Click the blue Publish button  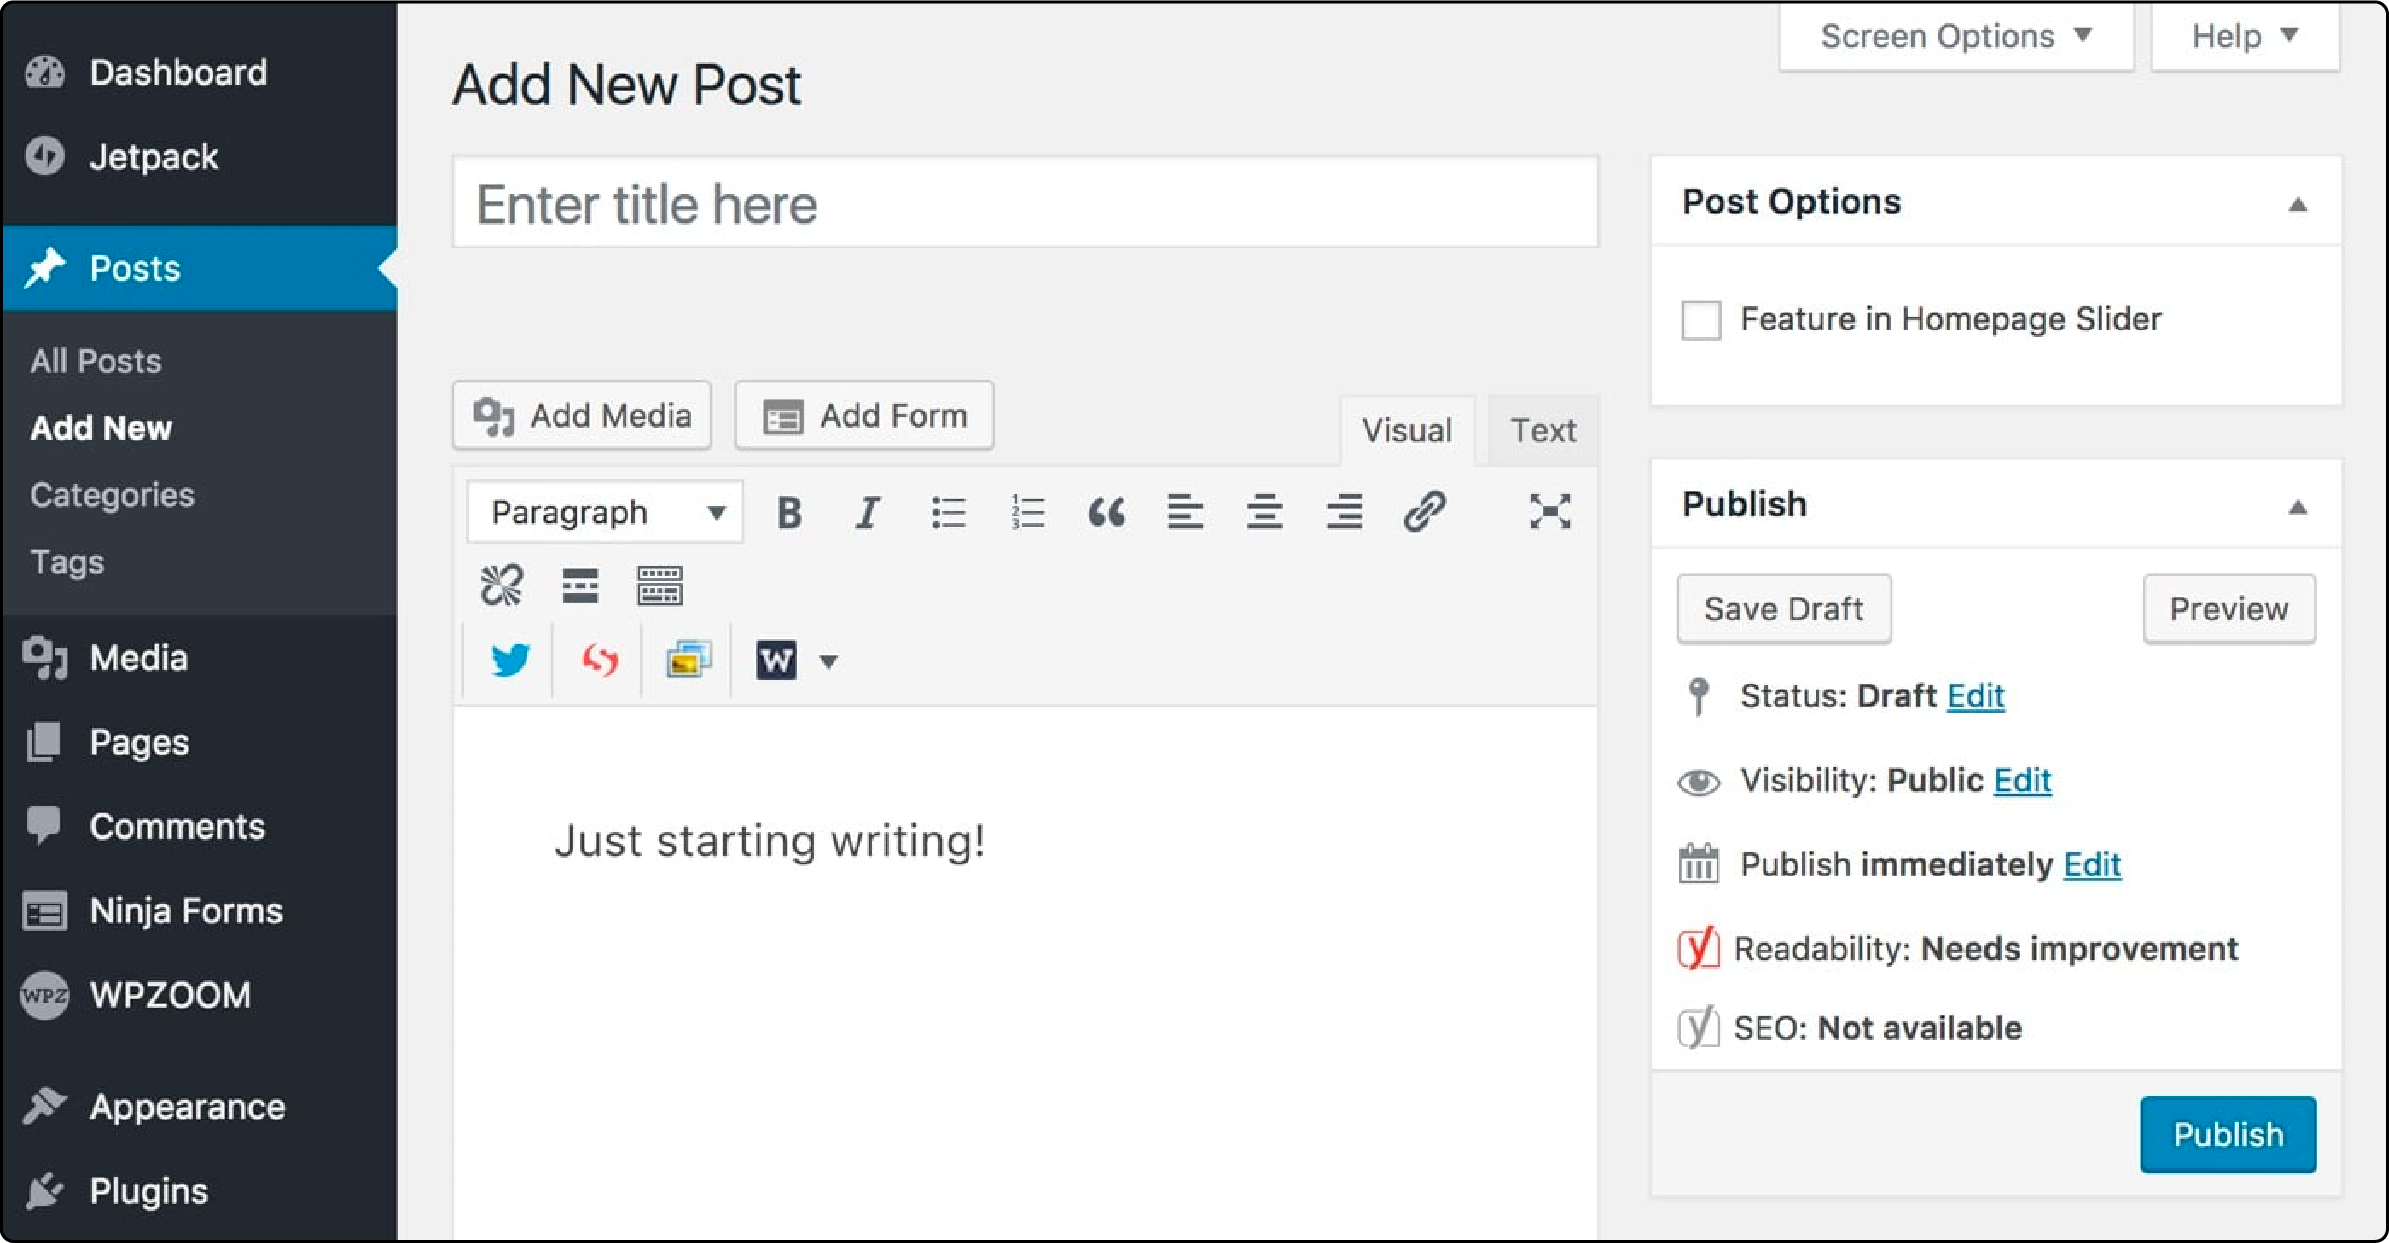[x=2228, y=1135]
